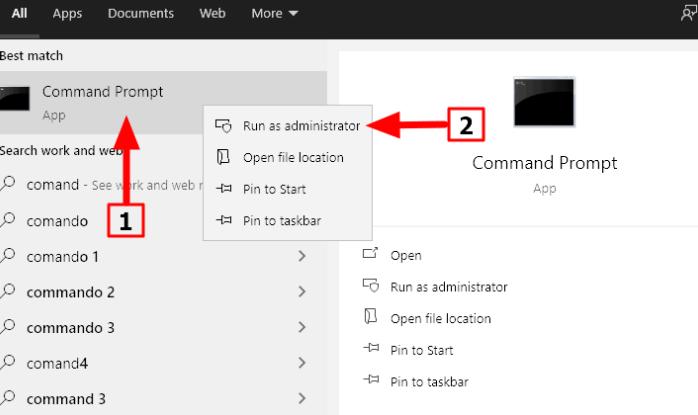Image resolution: width=698 pixels, height=415 pixels.
Task: Choose Run as administrator from context menu
Action: pyautogui.click(x=301, y=126)
